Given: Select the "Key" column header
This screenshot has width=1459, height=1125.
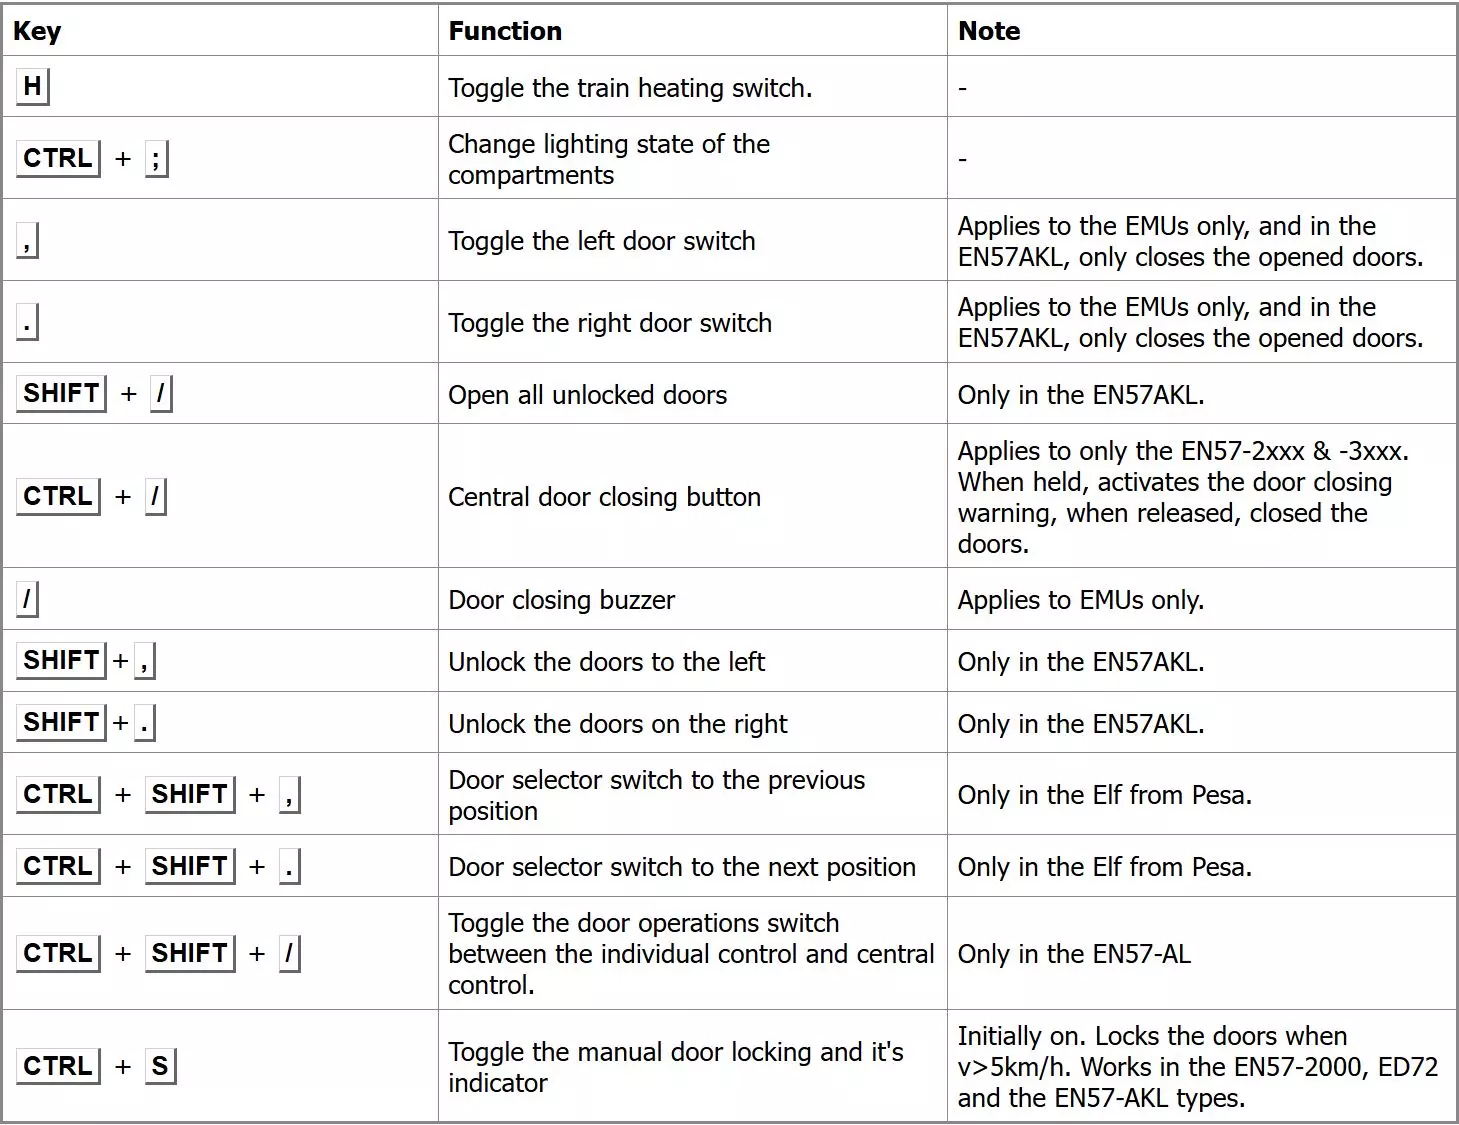Looking at the screenshot, I should click(x=37, y=31).
